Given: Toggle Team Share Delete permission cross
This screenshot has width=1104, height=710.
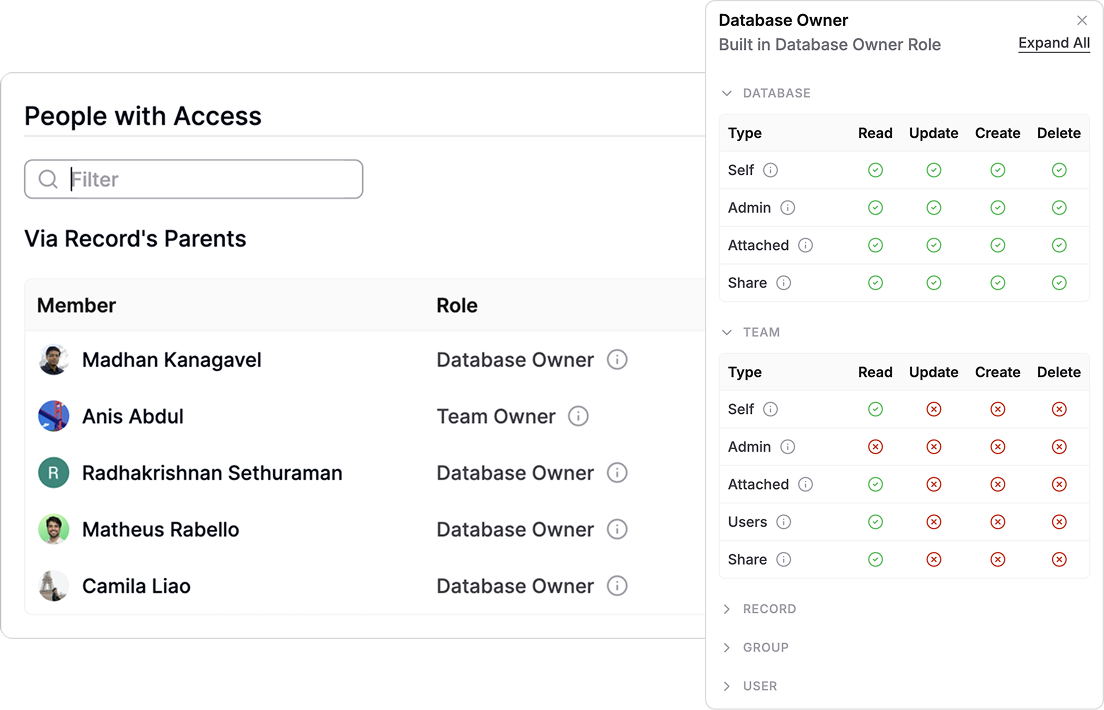Looking at the screenshot, I should pyautogui.click(x=1059, y=560).
